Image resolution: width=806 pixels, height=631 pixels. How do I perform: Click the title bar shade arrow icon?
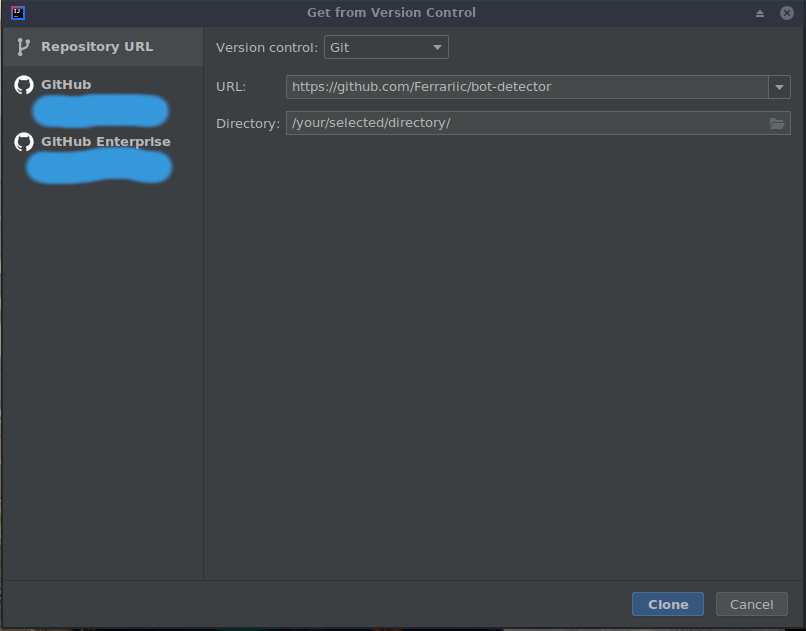pyautogui.click(x=760, y=13)
